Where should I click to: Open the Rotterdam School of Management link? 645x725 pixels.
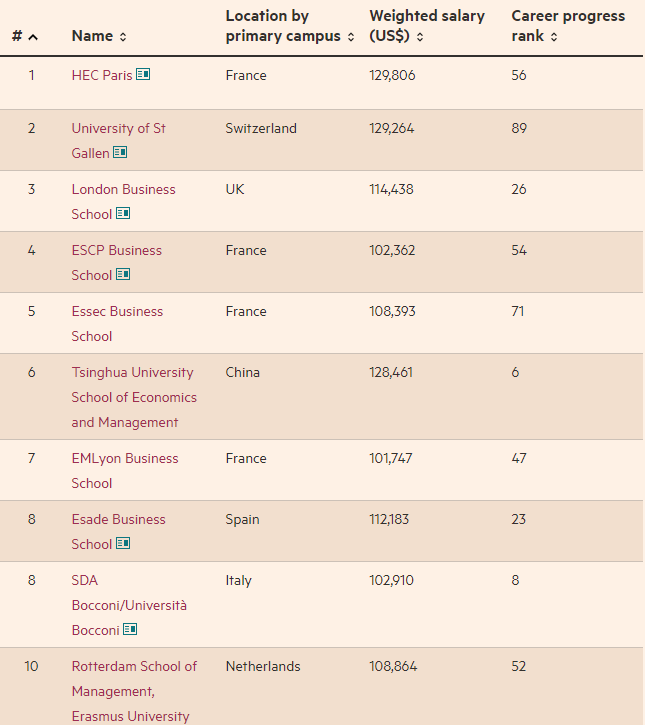134,667
